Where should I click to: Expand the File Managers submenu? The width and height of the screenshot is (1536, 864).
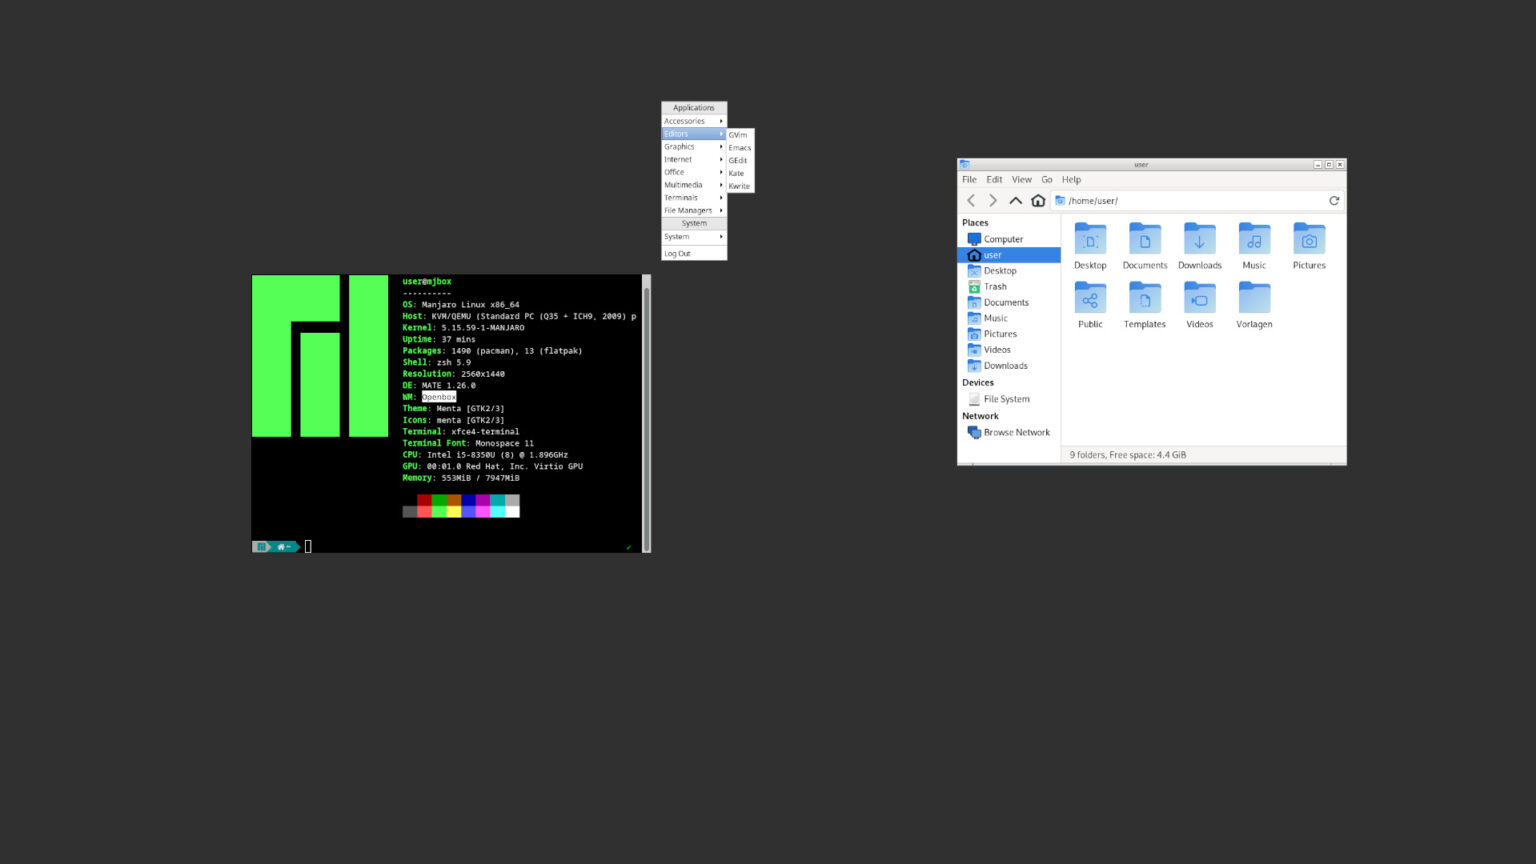pos(690,210)
